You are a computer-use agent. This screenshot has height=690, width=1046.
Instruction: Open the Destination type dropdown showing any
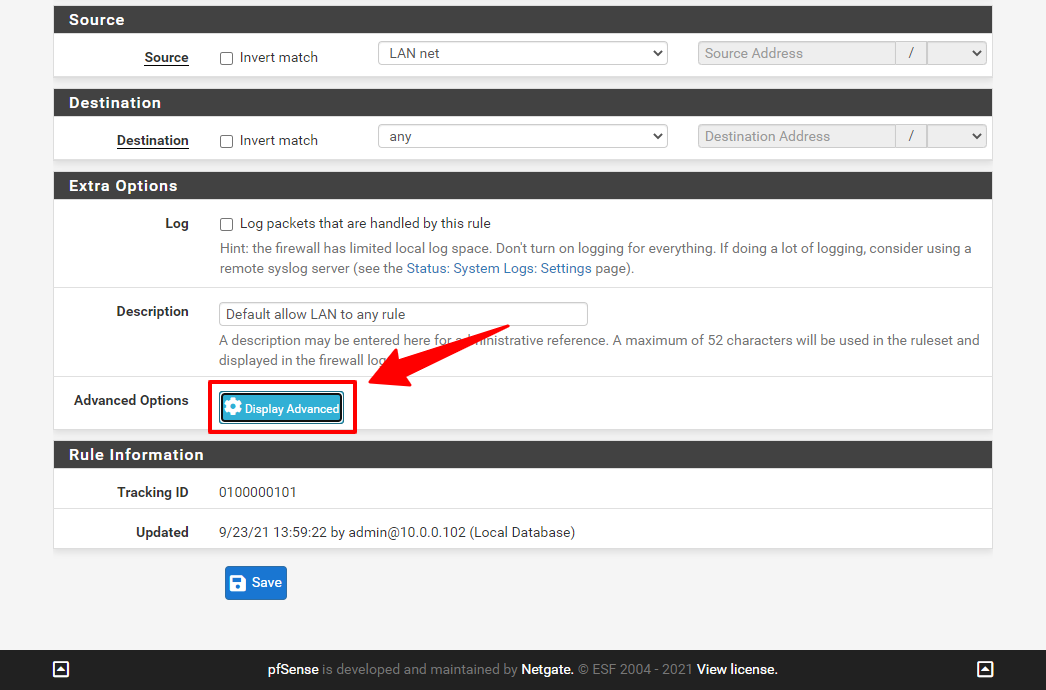pyautogui.click(x=522, y=136)
